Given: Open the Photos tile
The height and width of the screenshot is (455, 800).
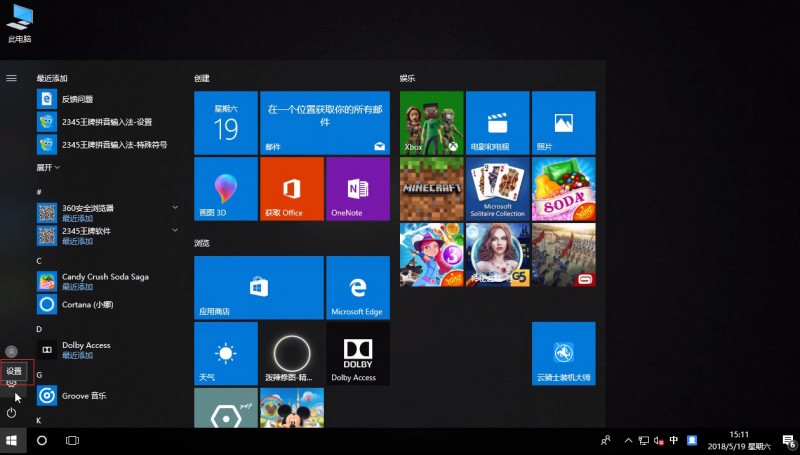Looking at the screenshot, I should [563, 123].
